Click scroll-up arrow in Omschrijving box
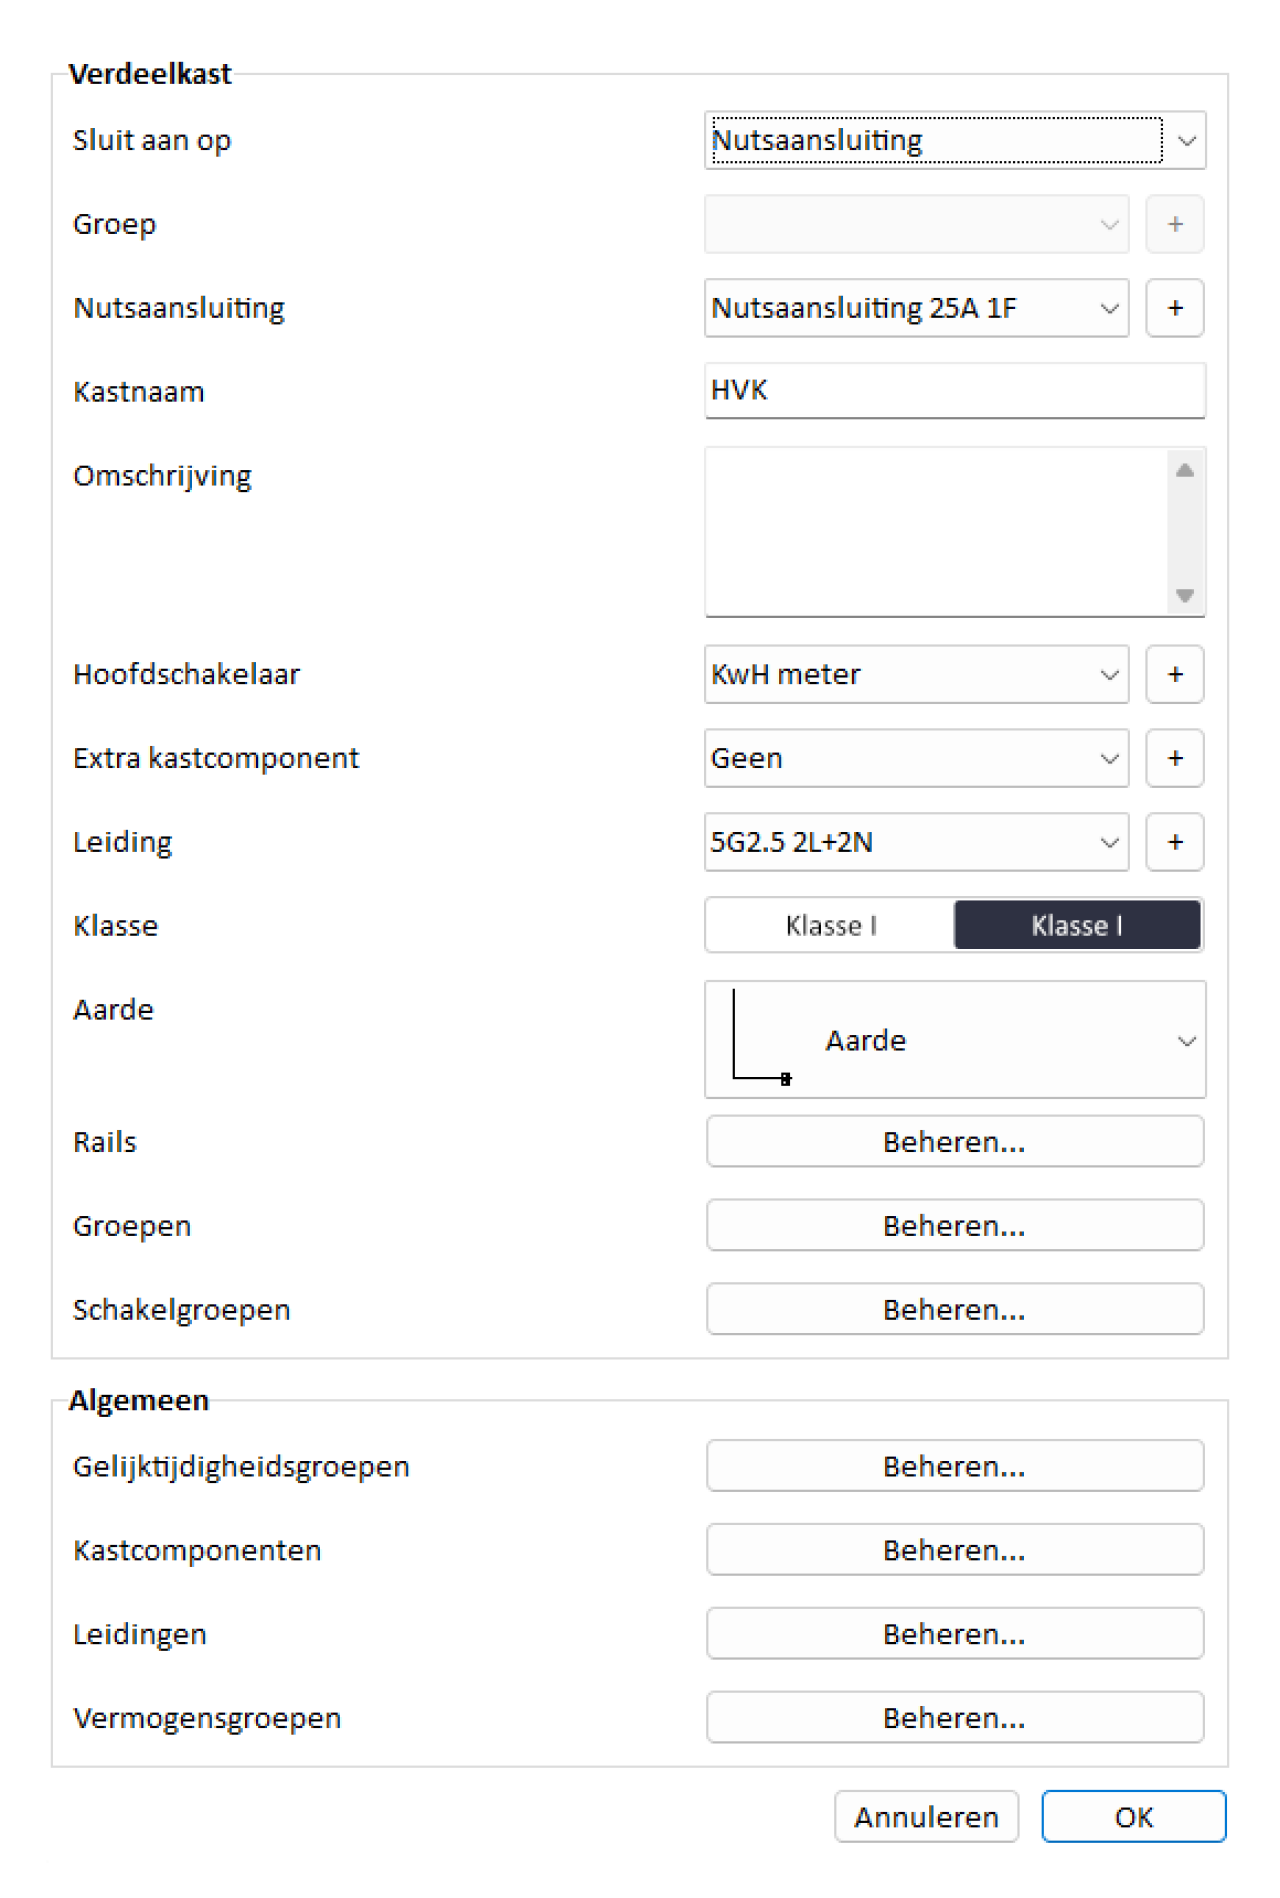The width and height of the screenshot is (1280, 1898). [x=1185, y=470]
